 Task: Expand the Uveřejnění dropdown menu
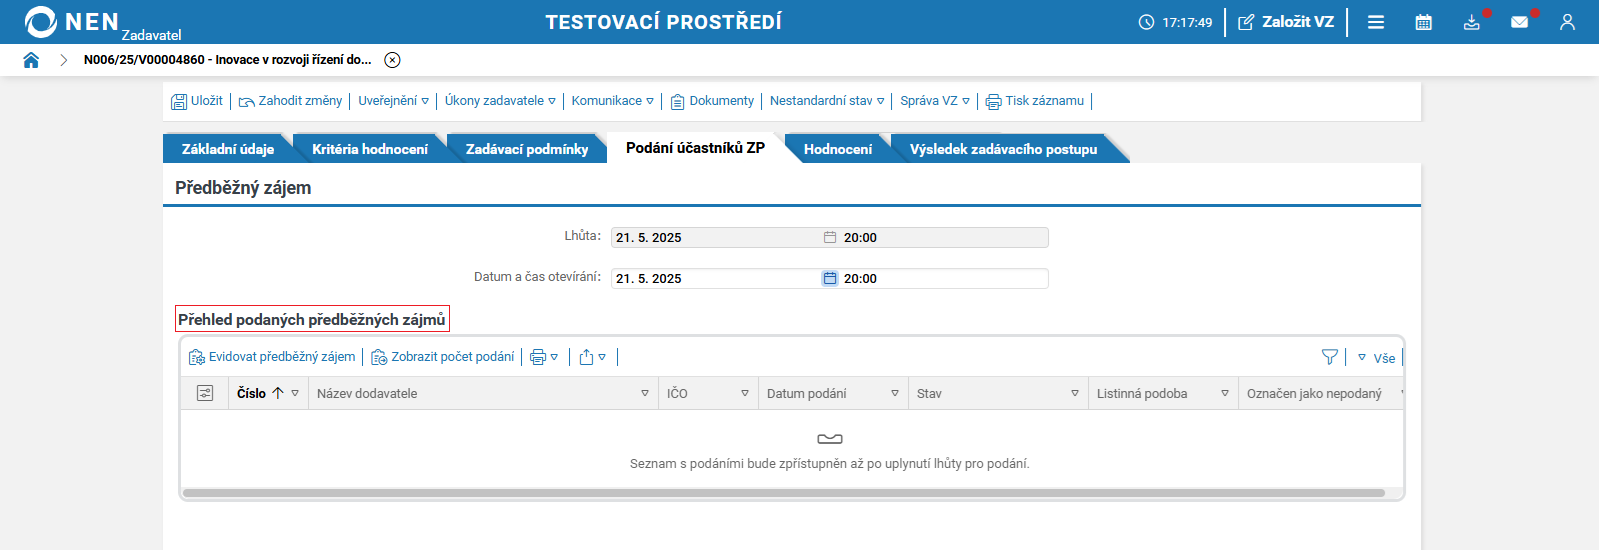pos(393,101)
